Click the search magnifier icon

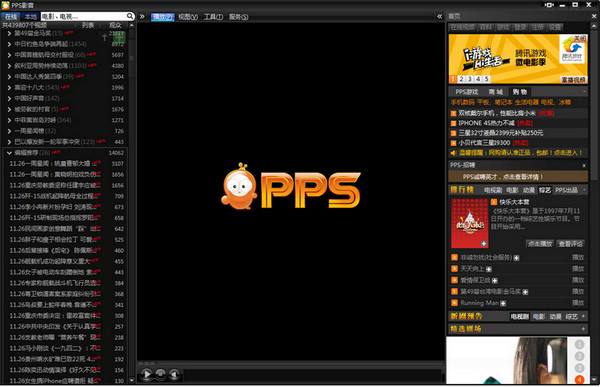click(130, 16)
